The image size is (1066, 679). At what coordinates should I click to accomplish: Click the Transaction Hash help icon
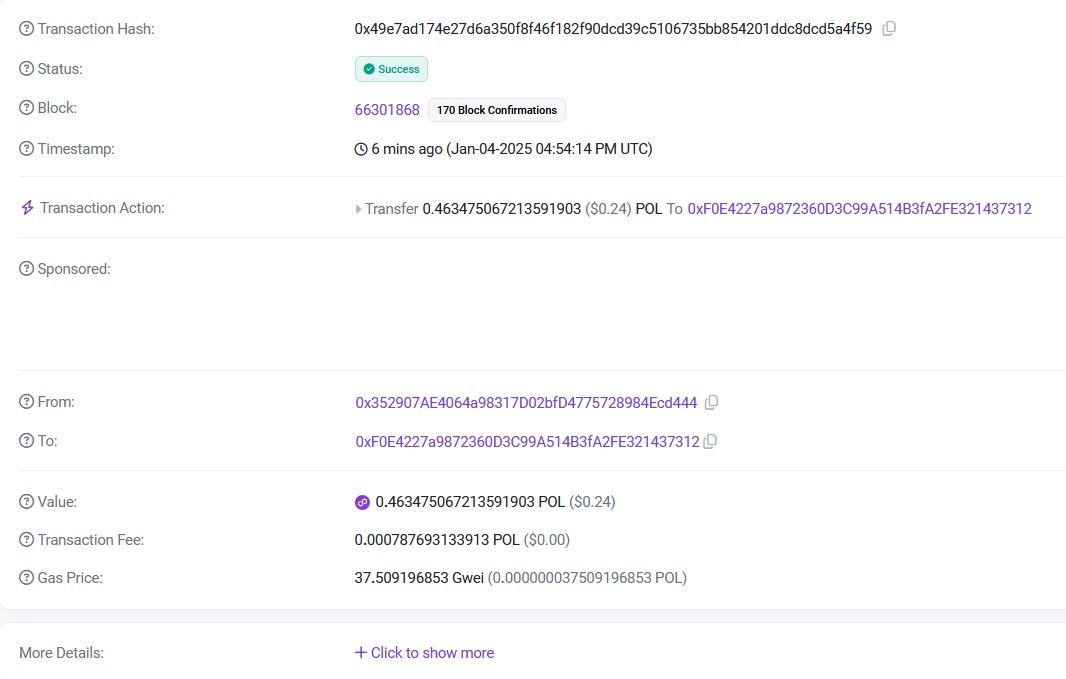click(x=26, y=29)
